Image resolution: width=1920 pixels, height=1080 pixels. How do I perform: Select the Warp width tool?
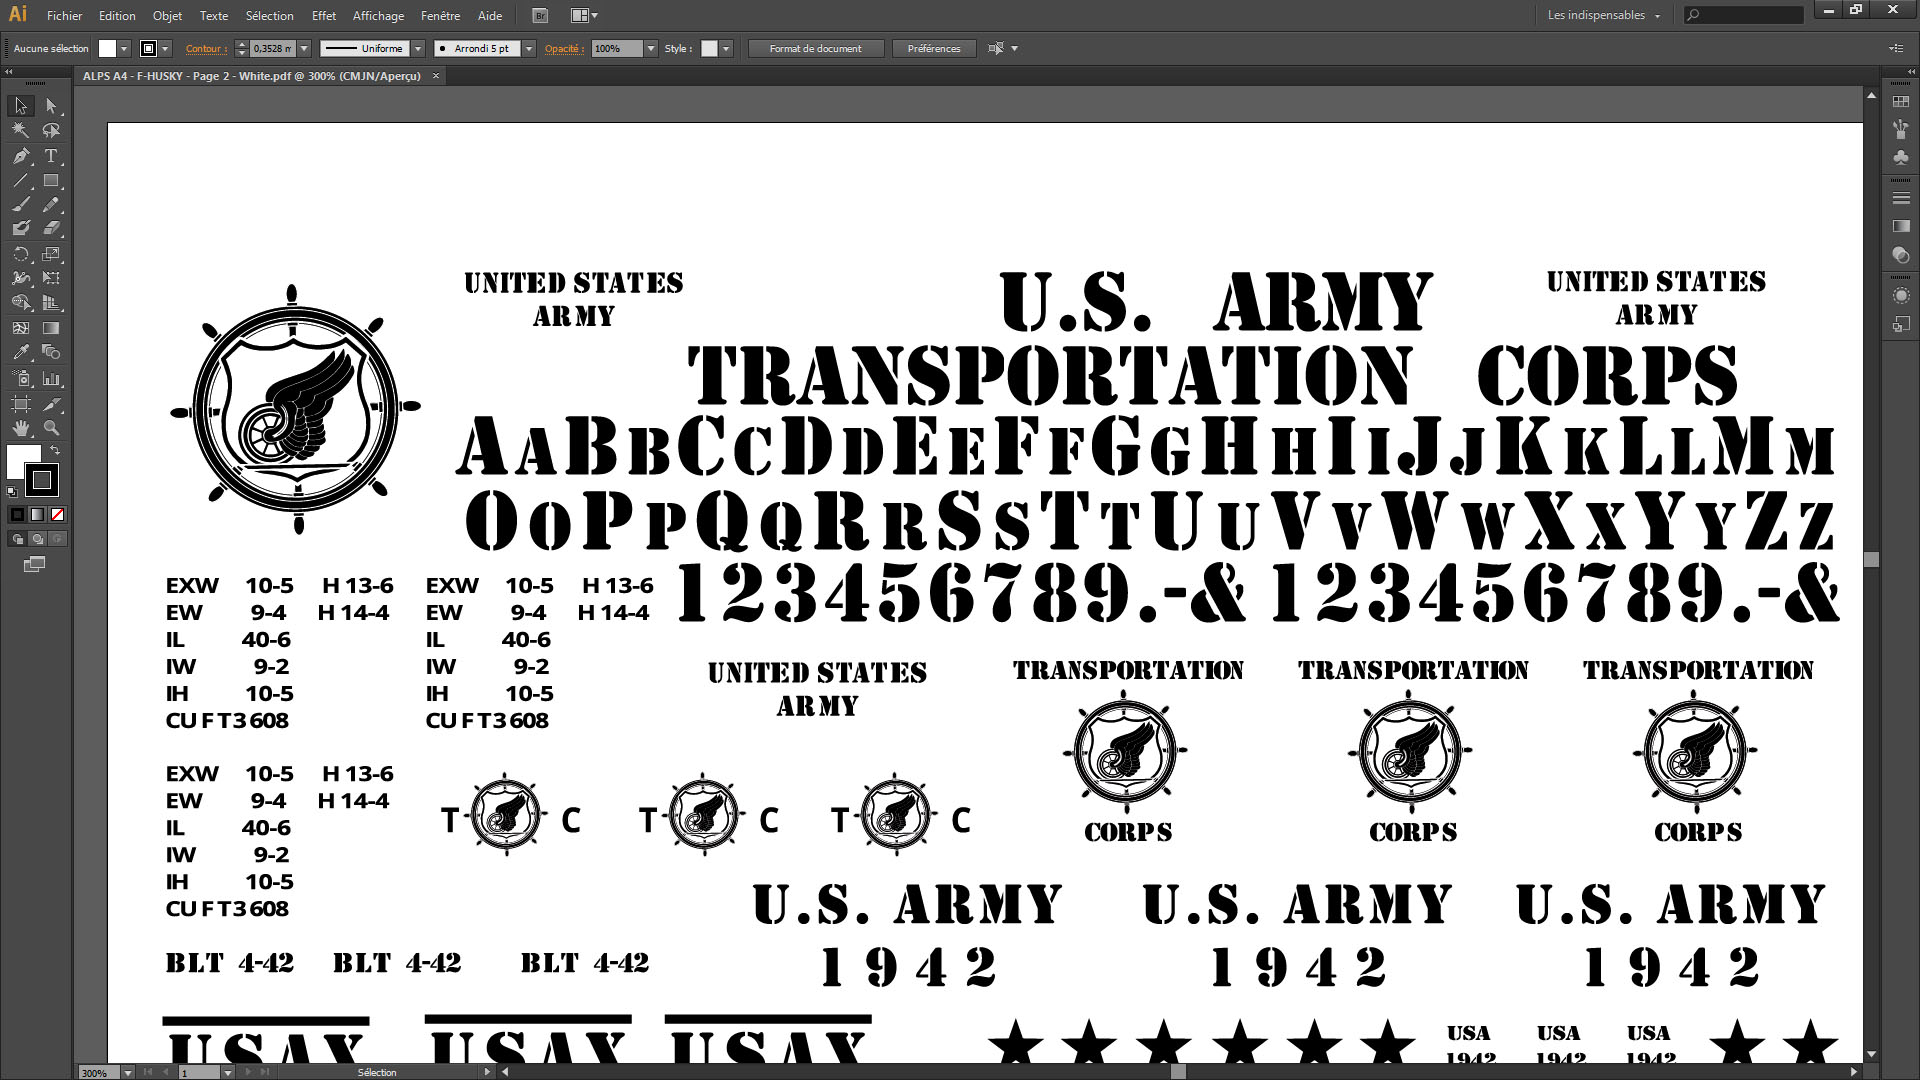pos(20,278)
